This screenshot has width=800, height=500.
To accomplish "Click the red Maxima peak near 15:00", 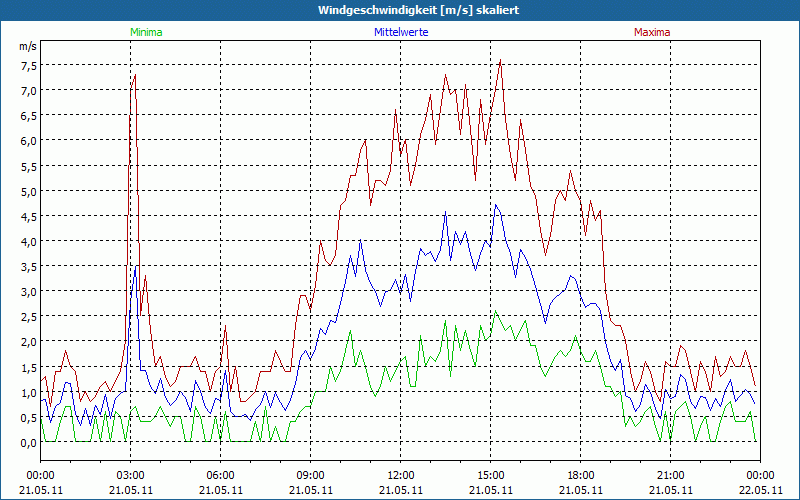I will [x=501, y=60].
